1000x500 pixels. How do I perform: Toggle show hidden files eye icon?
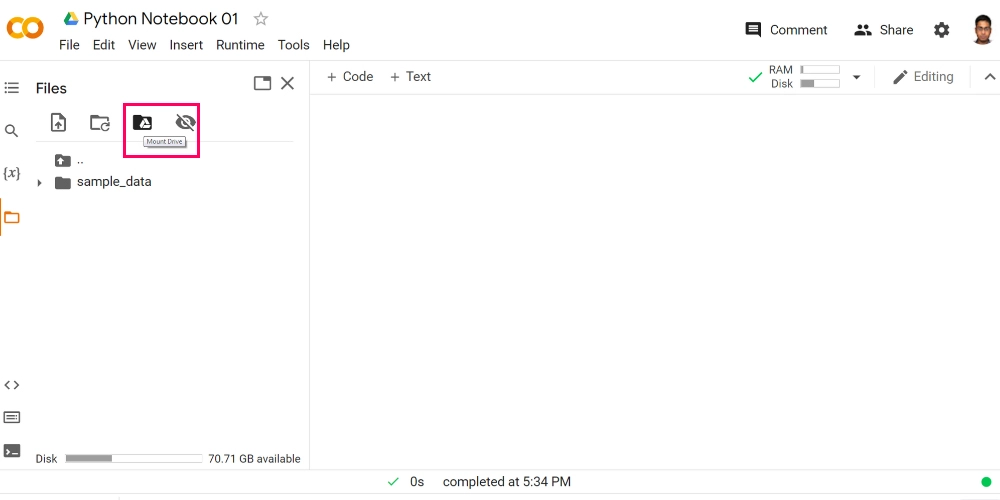pos(185,123)
